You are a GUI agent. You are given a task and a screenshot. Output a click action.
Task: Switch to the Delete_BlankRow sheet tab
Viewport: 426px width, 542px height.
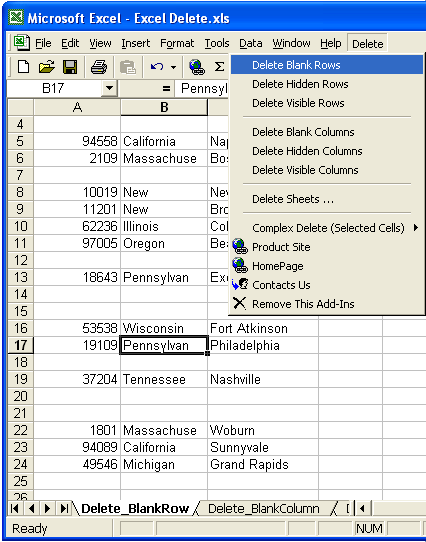pos(135,508)
